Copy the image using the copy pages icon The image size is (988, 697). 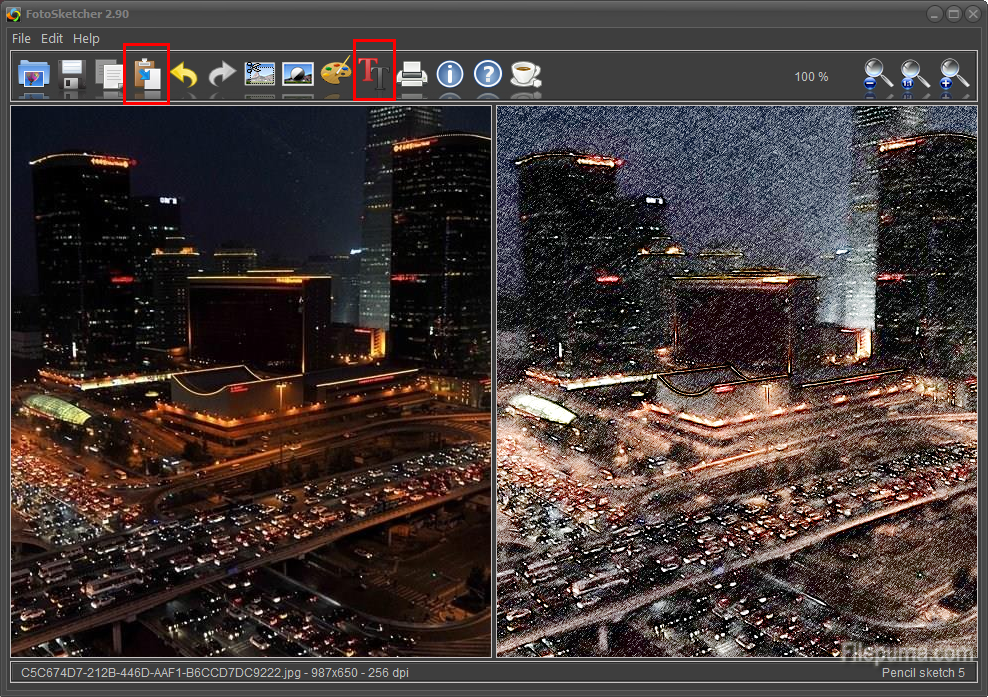coord(109,75)
